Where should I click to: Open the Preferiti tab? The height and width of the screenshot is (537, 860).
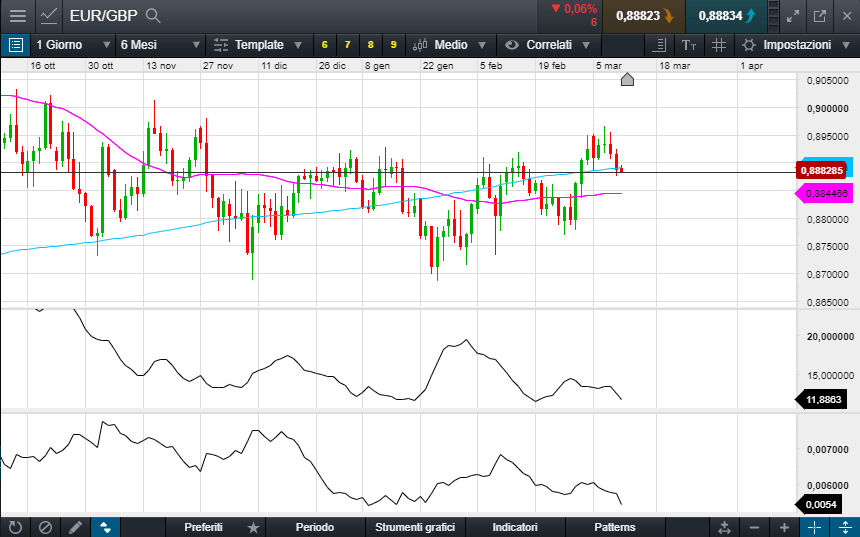click(203, 527)
